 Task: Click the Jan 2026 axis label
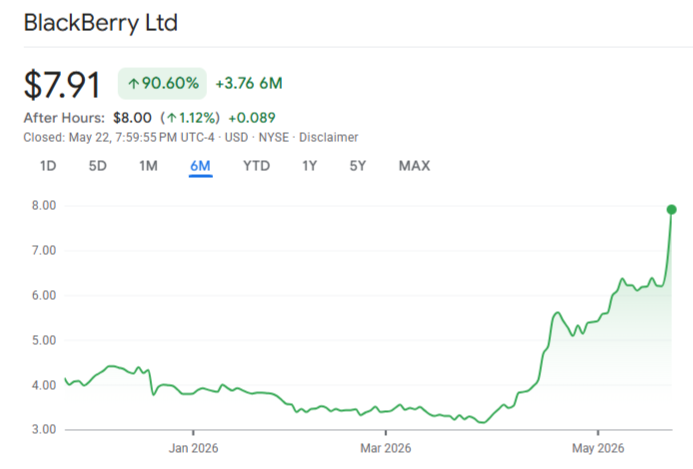tap(193, 448)
